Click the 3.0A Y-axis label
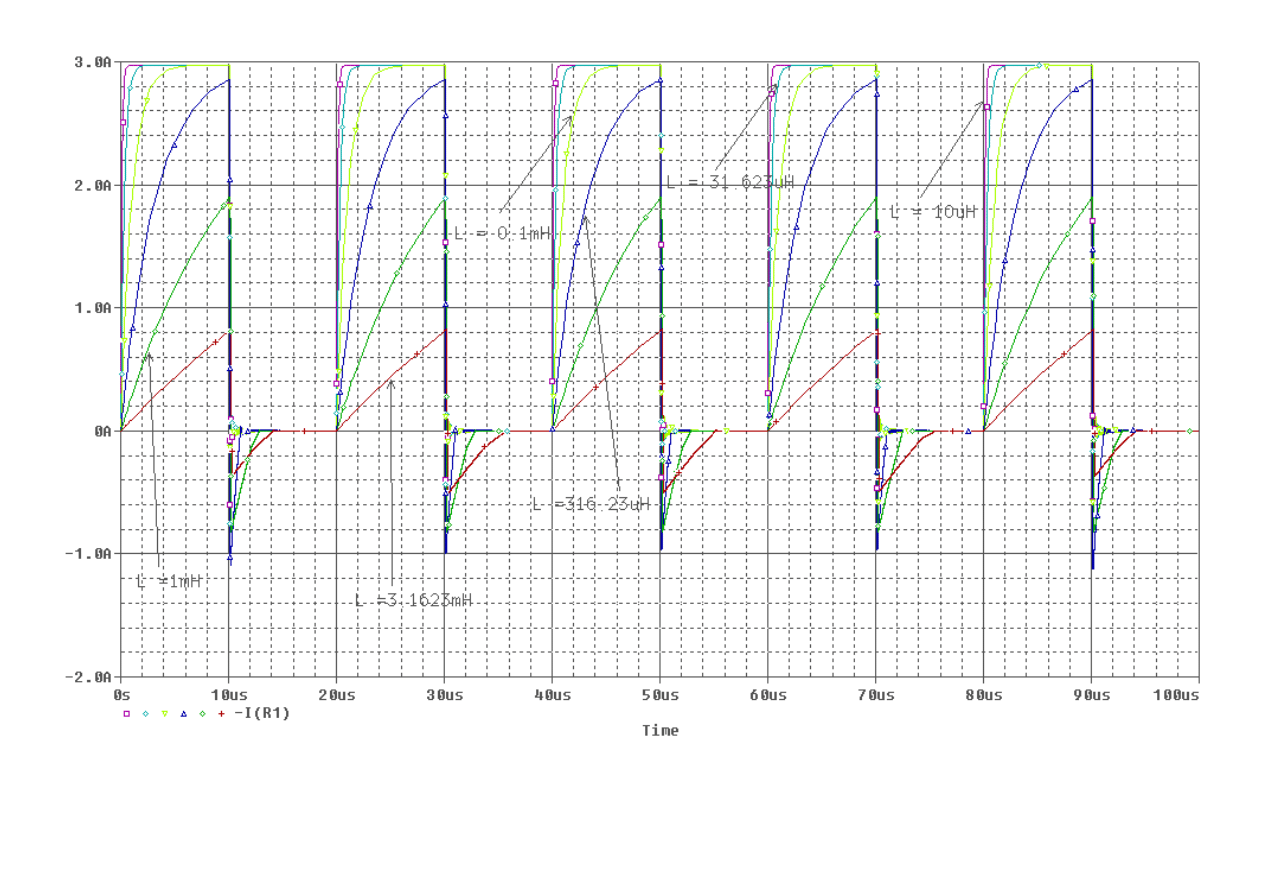This screenshot has width=1263, height=893. 92,62
